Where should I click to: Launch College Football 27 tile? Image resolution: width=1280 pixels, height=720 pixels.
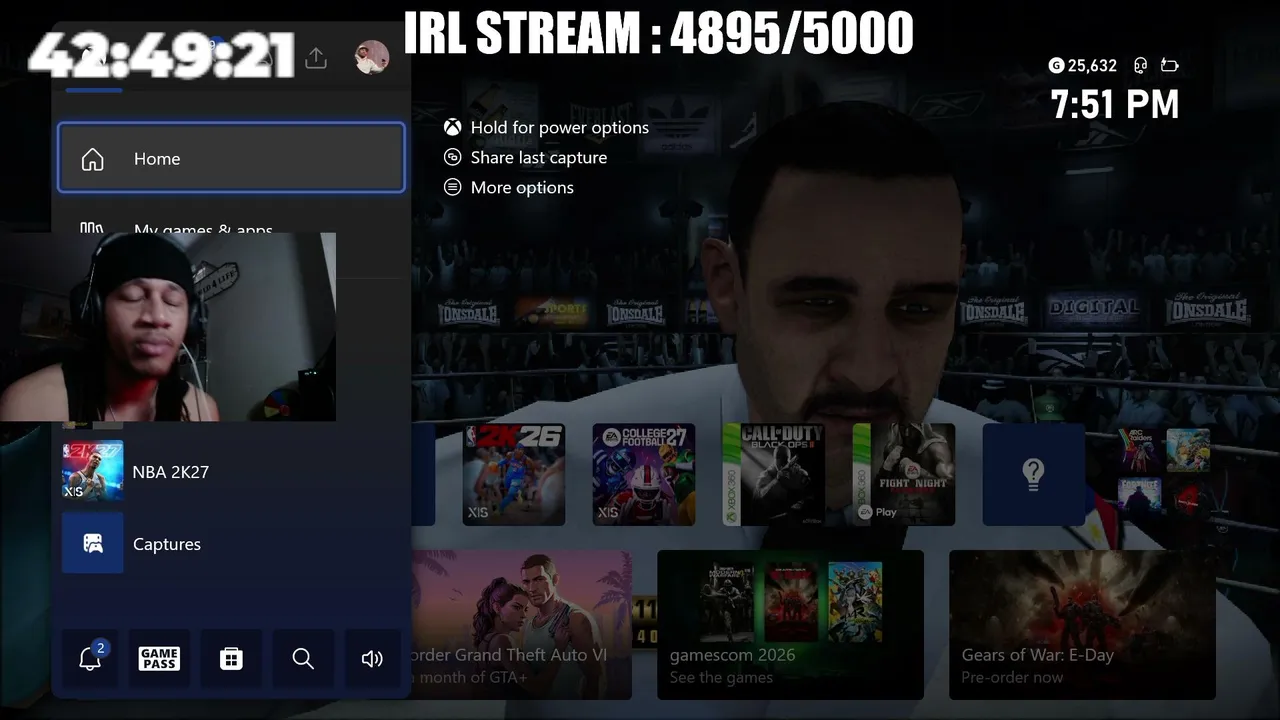pos(644,474)
